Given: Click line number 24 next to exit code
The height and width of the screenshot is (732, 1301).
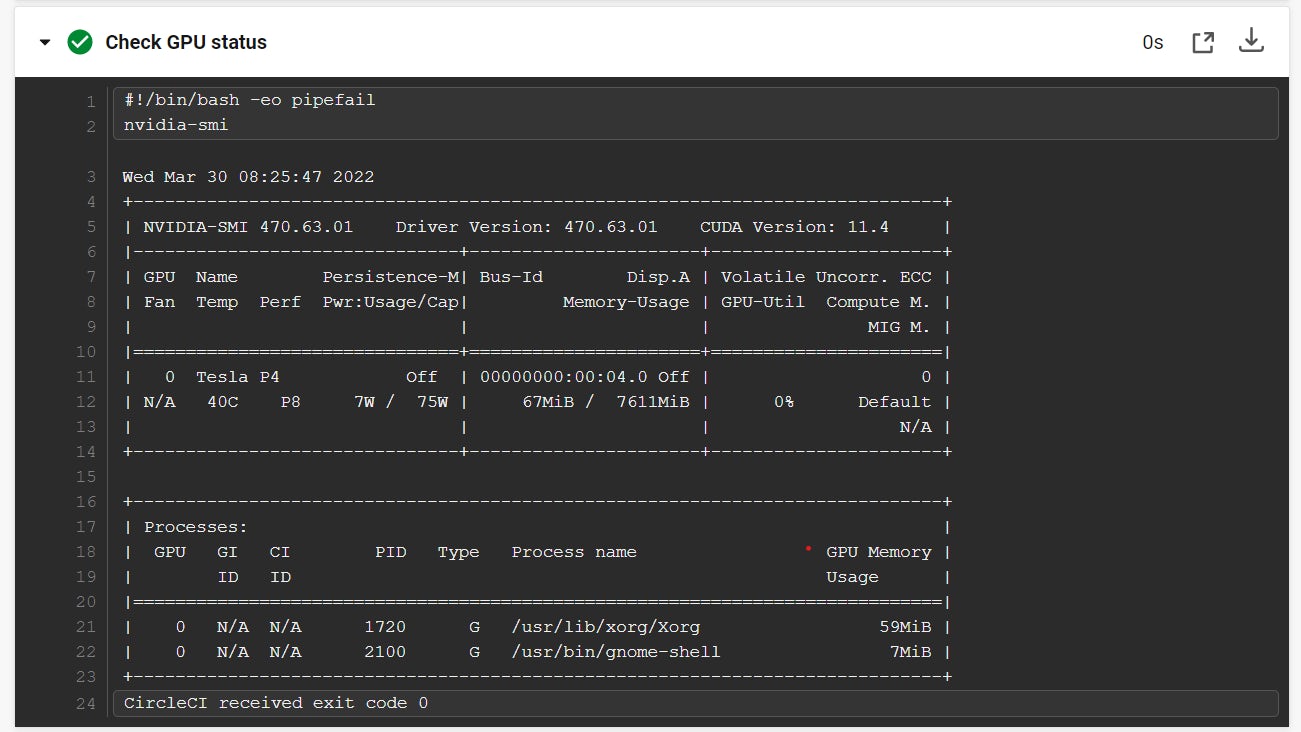Looking at the screenshot, I should pyautogui.click(x=85, y=703).
